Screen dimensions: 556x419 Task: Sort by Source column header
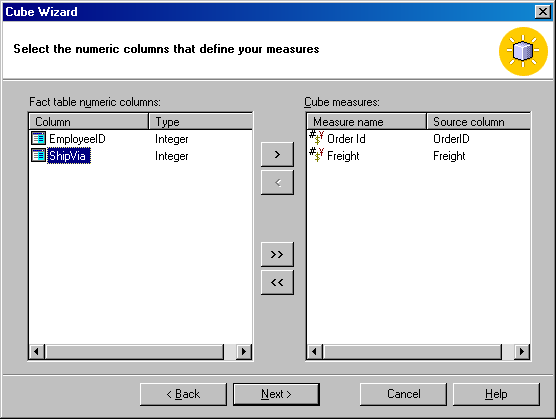point(479,122)
